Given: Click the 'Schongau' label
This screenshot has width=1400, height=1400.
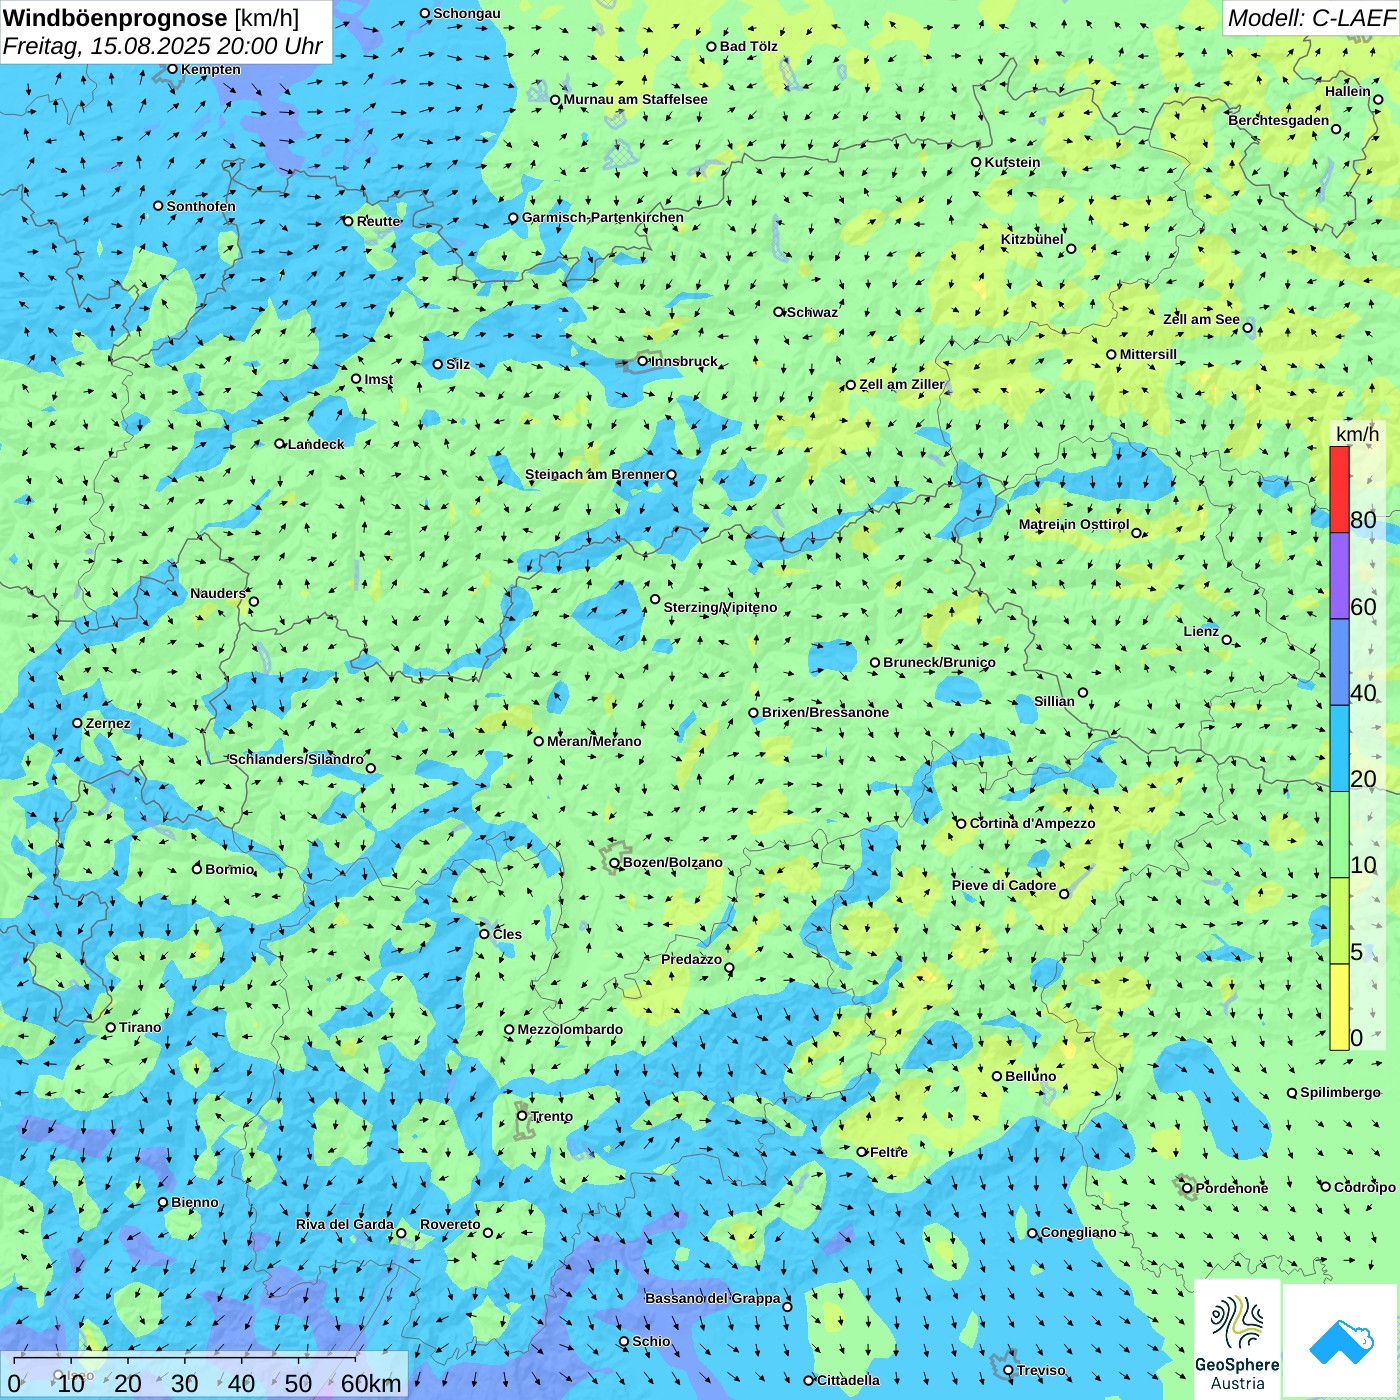Looking at the screenshot, I should pyautogui.click(x=467, y=13).
